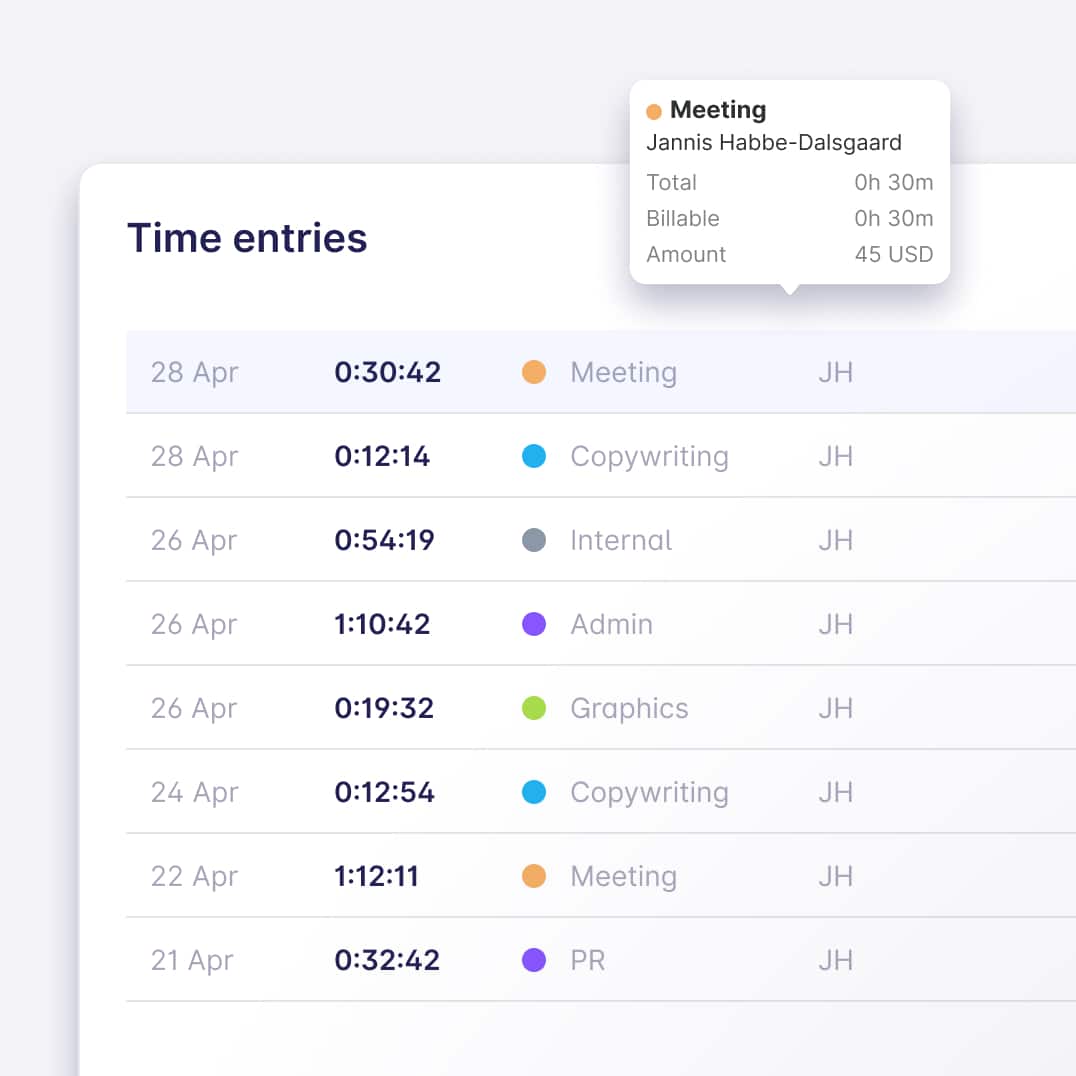Select the 0:30:42 duration on 28 Apr
The height and width of the screenshot is (1076, 1076).
(x=387, y=372)
